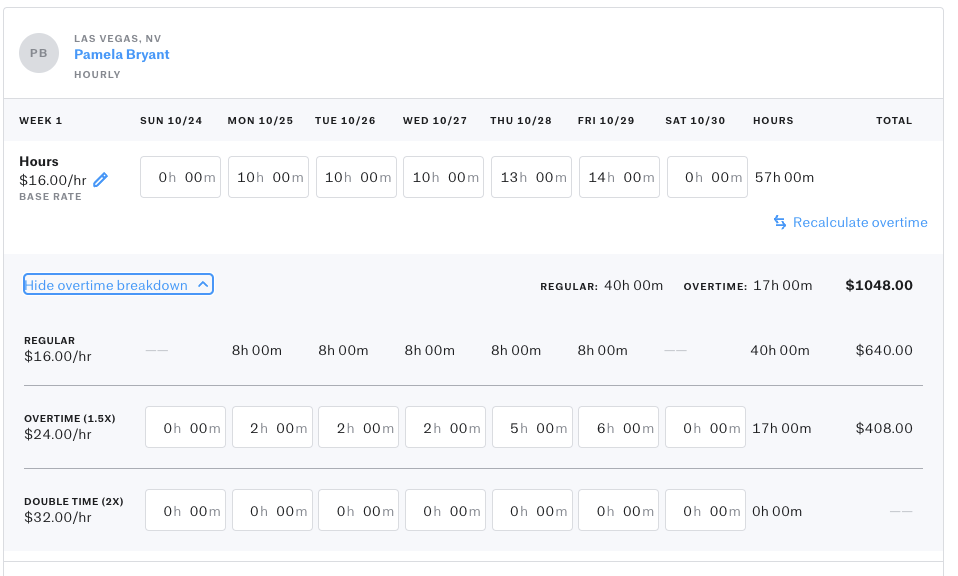The height and width of the screenshot is (576, 958).
Task: Click the $24.00/hr overtime rate text
Action: pos(57,434)
